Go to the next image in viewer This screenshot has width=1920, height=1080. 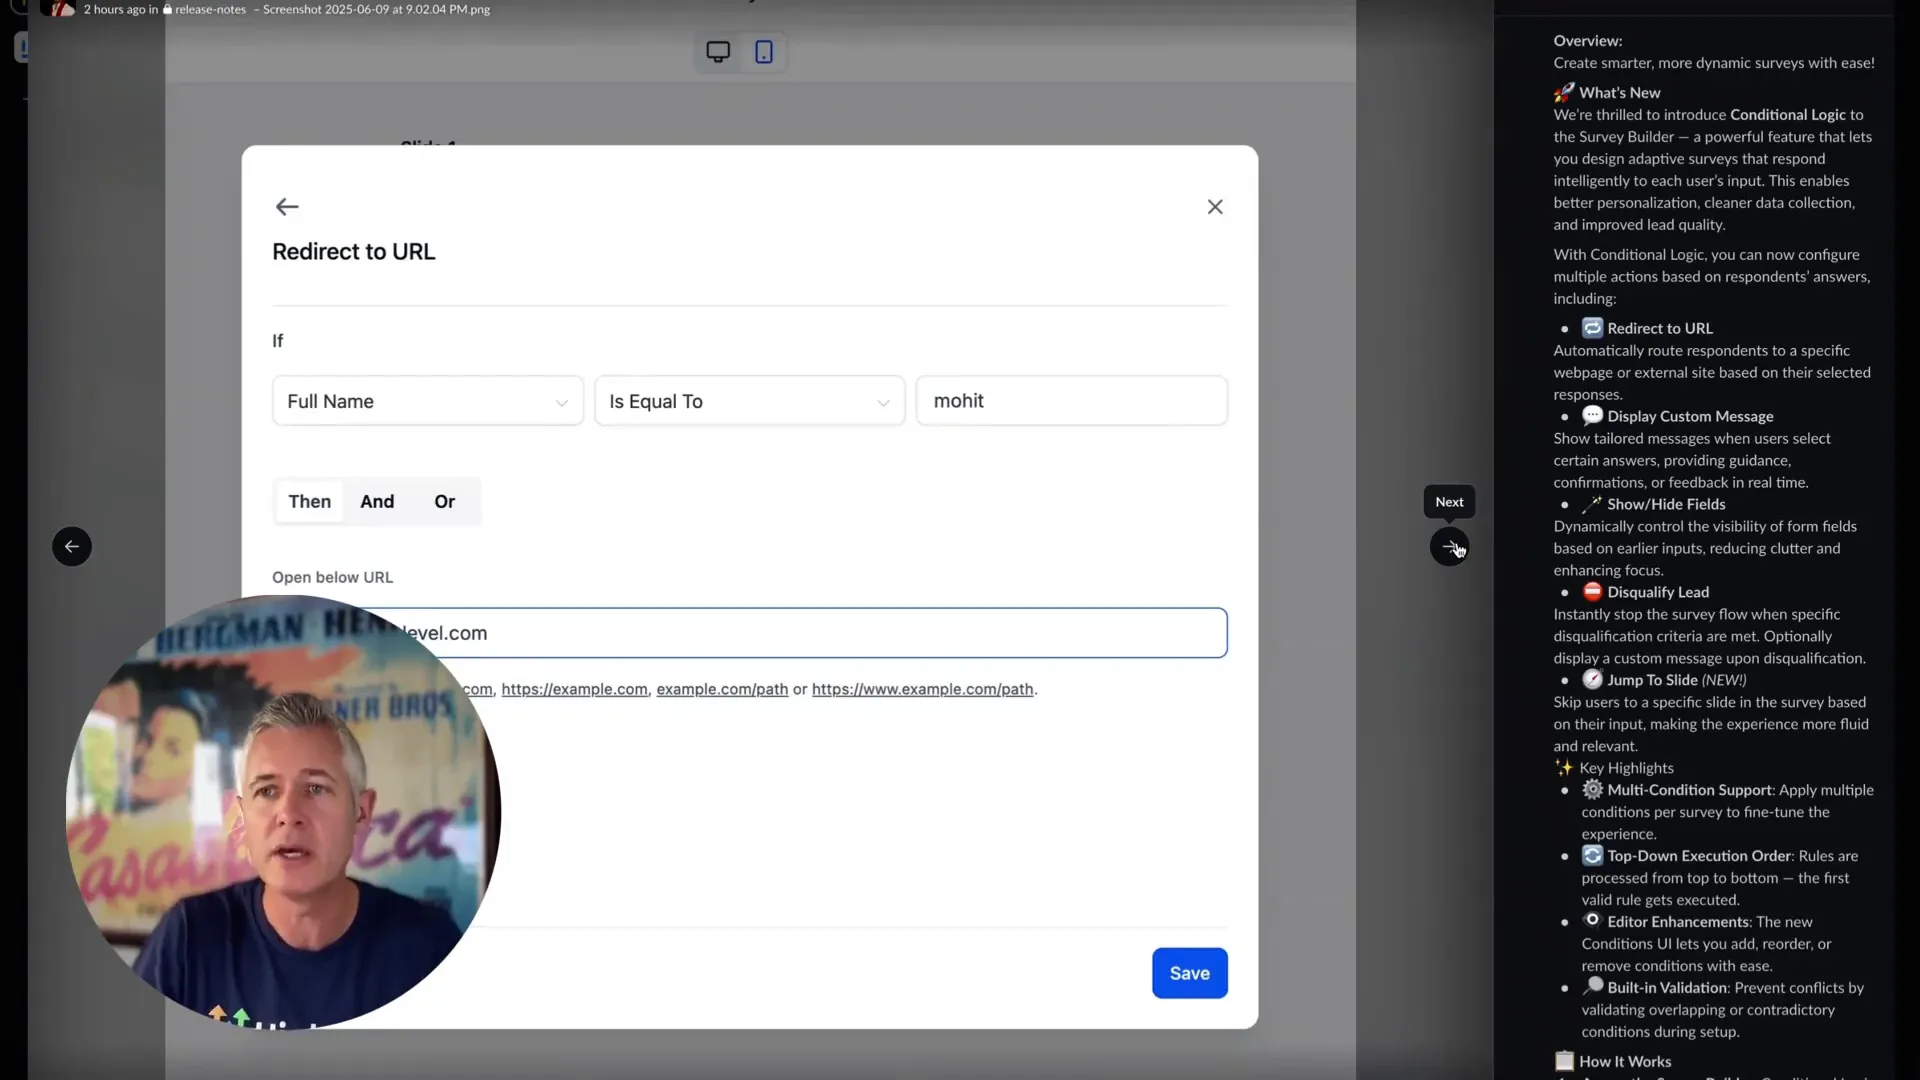click(1449, 547)
